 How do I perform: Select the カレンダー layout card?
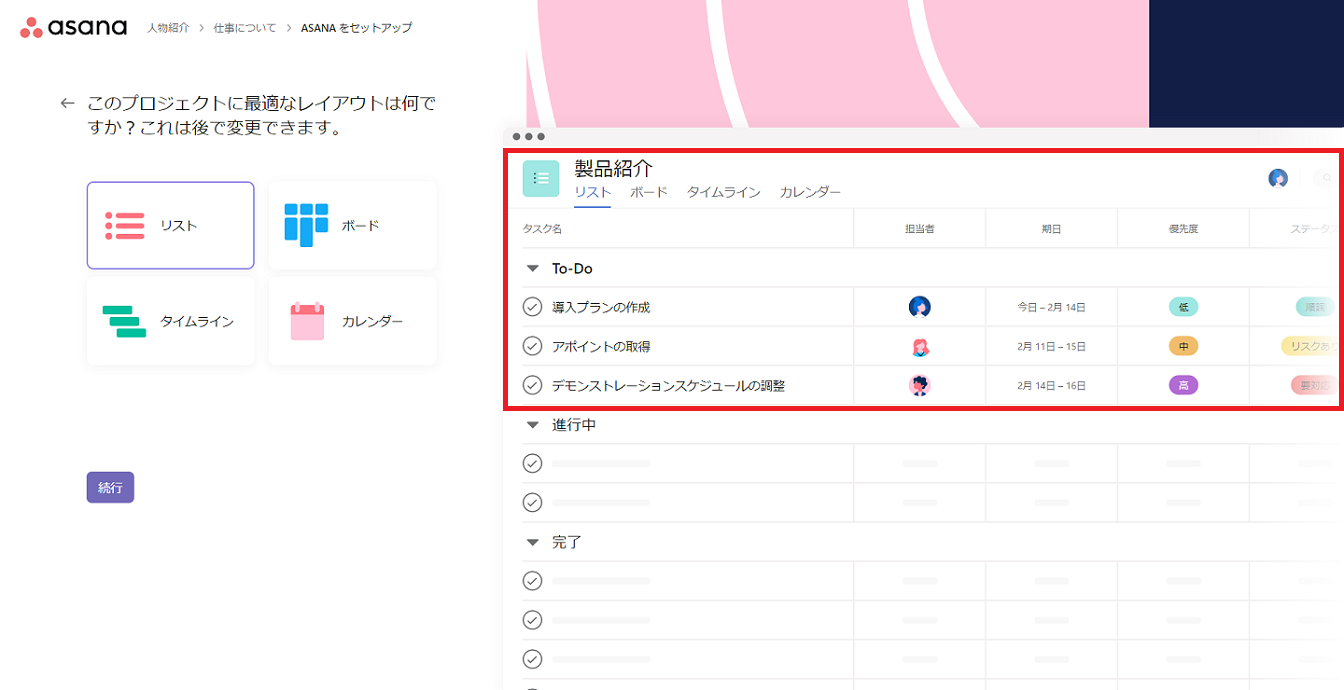coord(352,321)
